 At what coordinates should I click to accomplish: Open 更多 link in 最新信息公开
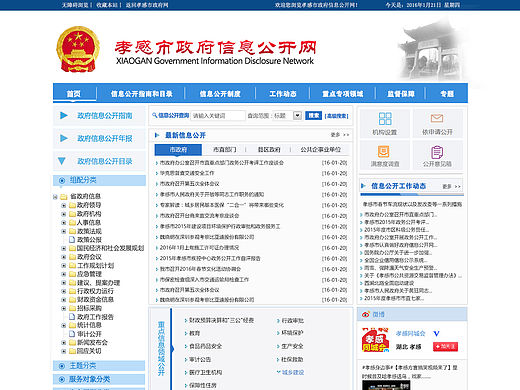[x=340, y=135]
